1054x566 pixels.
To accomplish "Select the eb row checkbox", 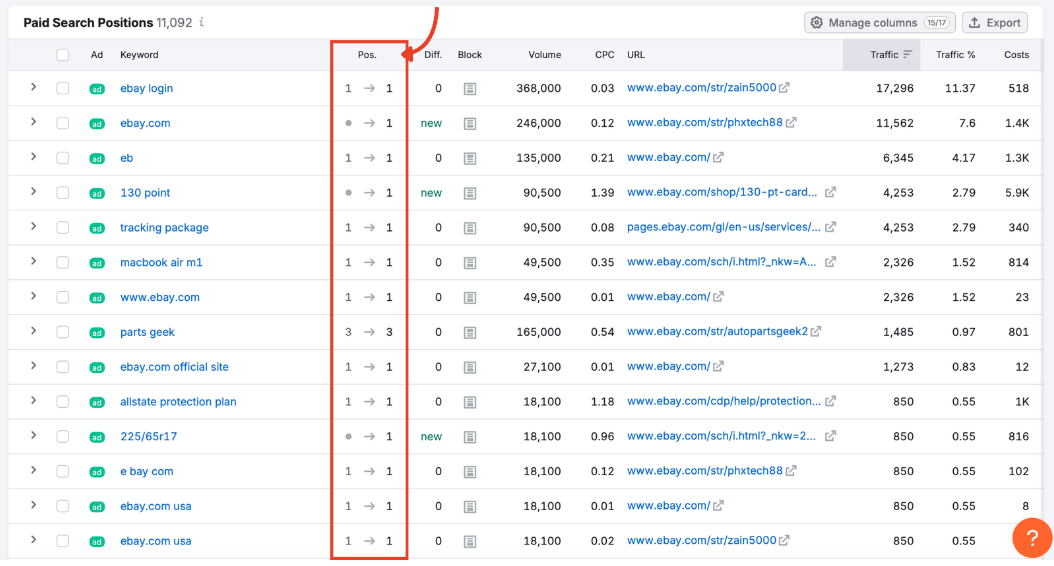I will coord(63,158).
